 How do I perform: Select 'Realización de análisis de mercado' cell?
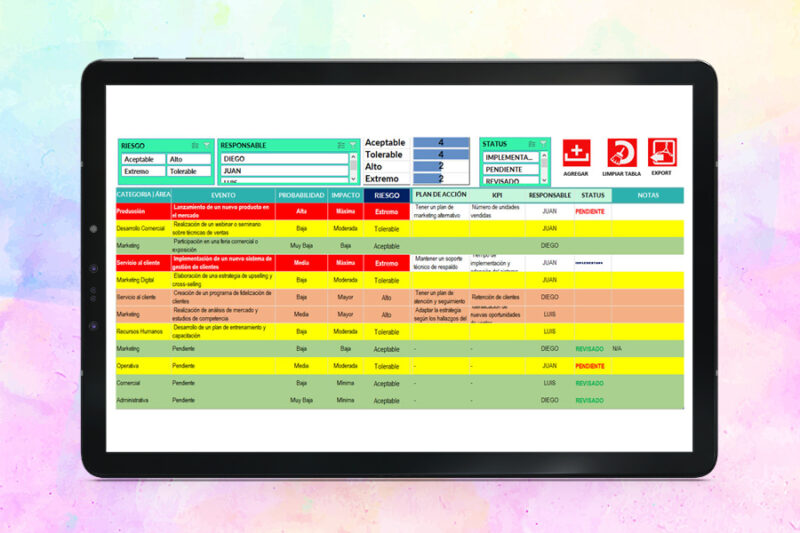point(223,314)
